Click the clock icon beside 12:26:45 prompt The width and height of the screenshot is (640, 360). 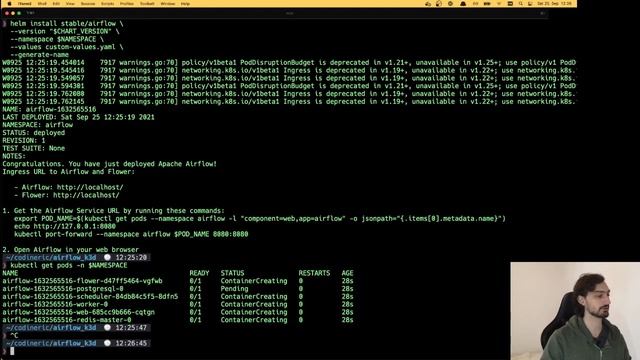pos(107,343)
